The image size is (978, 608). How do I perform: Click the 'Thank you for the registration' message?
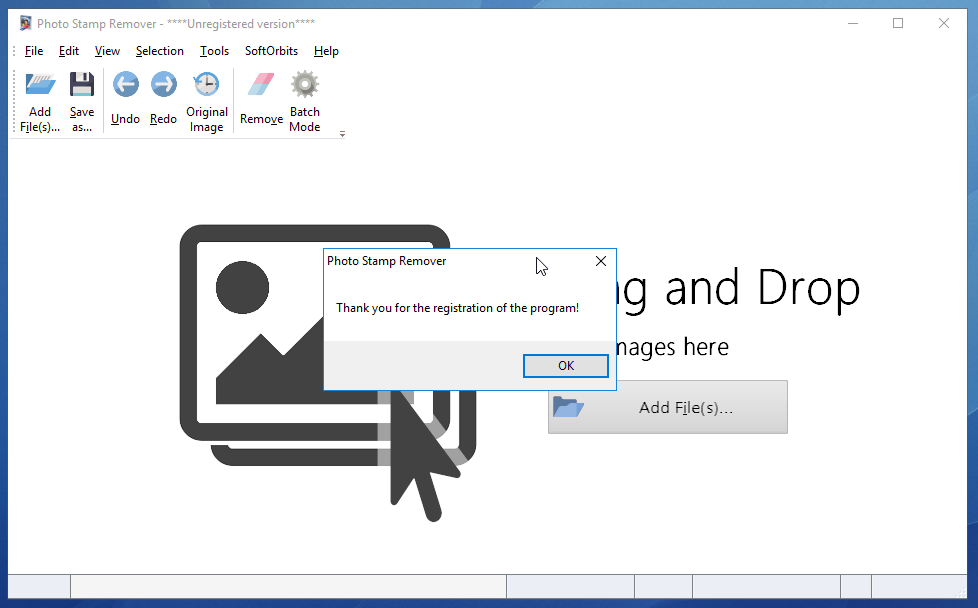coord(457,308)
